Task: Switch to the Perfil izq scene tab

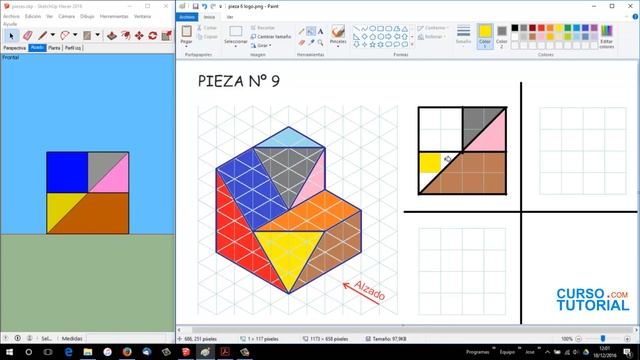Action: coord(73,48)
